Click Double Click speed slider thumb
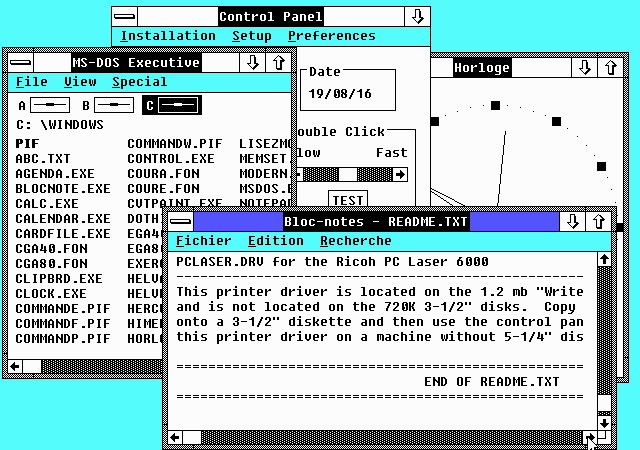Screen dimensions: 640x450 (348, 175)
